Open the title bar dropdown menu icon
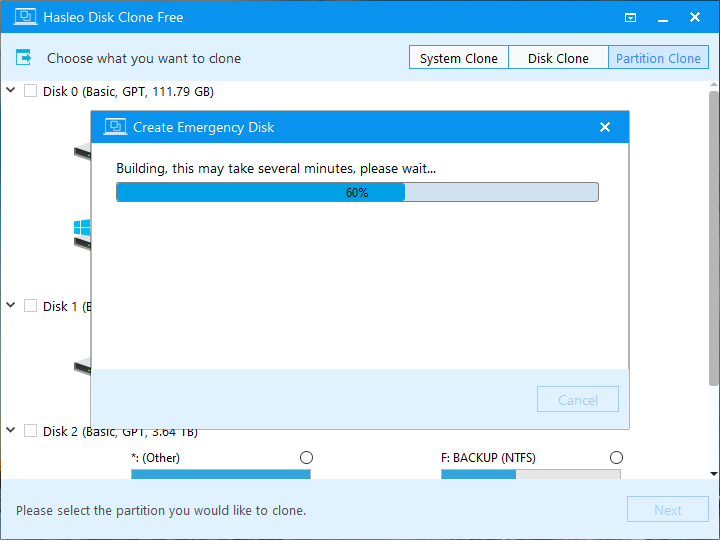720x540 pixels. coord(630,17)
